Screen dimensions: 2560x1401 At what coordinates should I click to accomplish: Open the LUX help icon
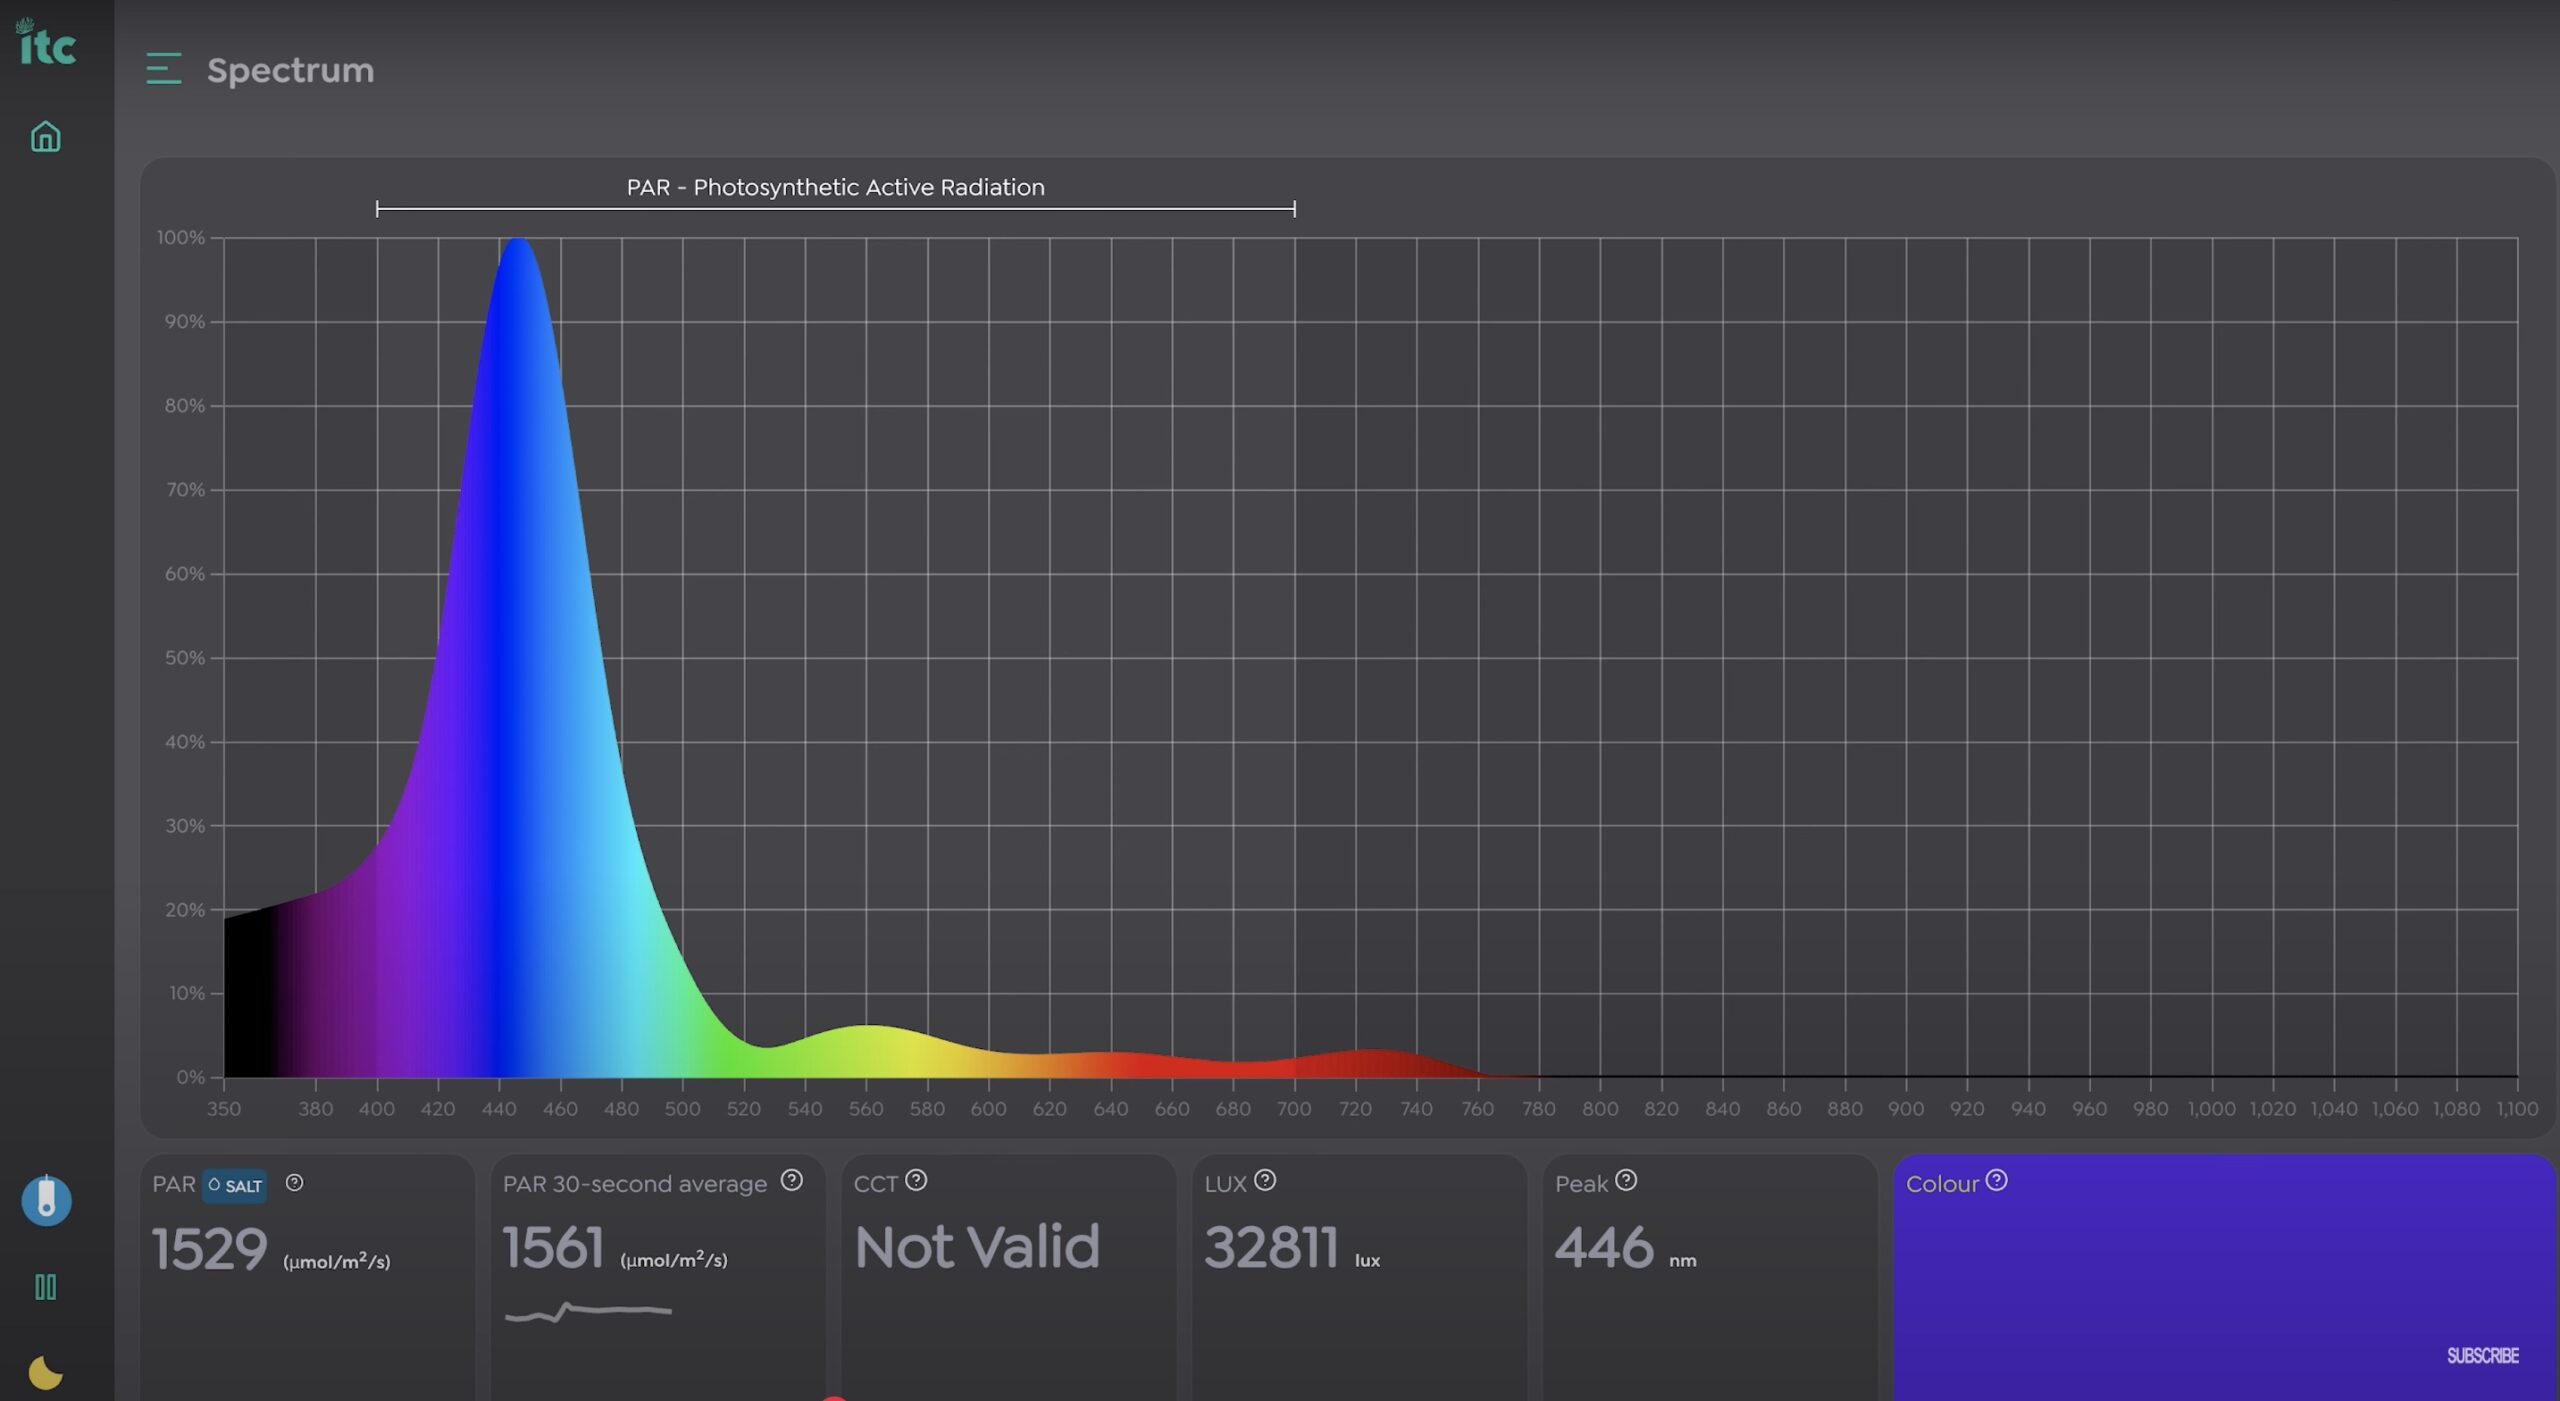(x=1265, y=1181)
